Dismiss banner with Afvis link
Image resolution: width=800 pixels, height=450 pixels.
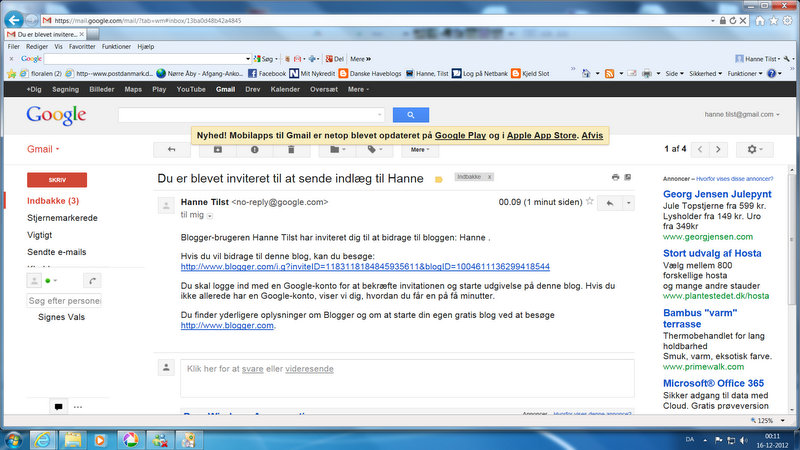coord(592,135)
